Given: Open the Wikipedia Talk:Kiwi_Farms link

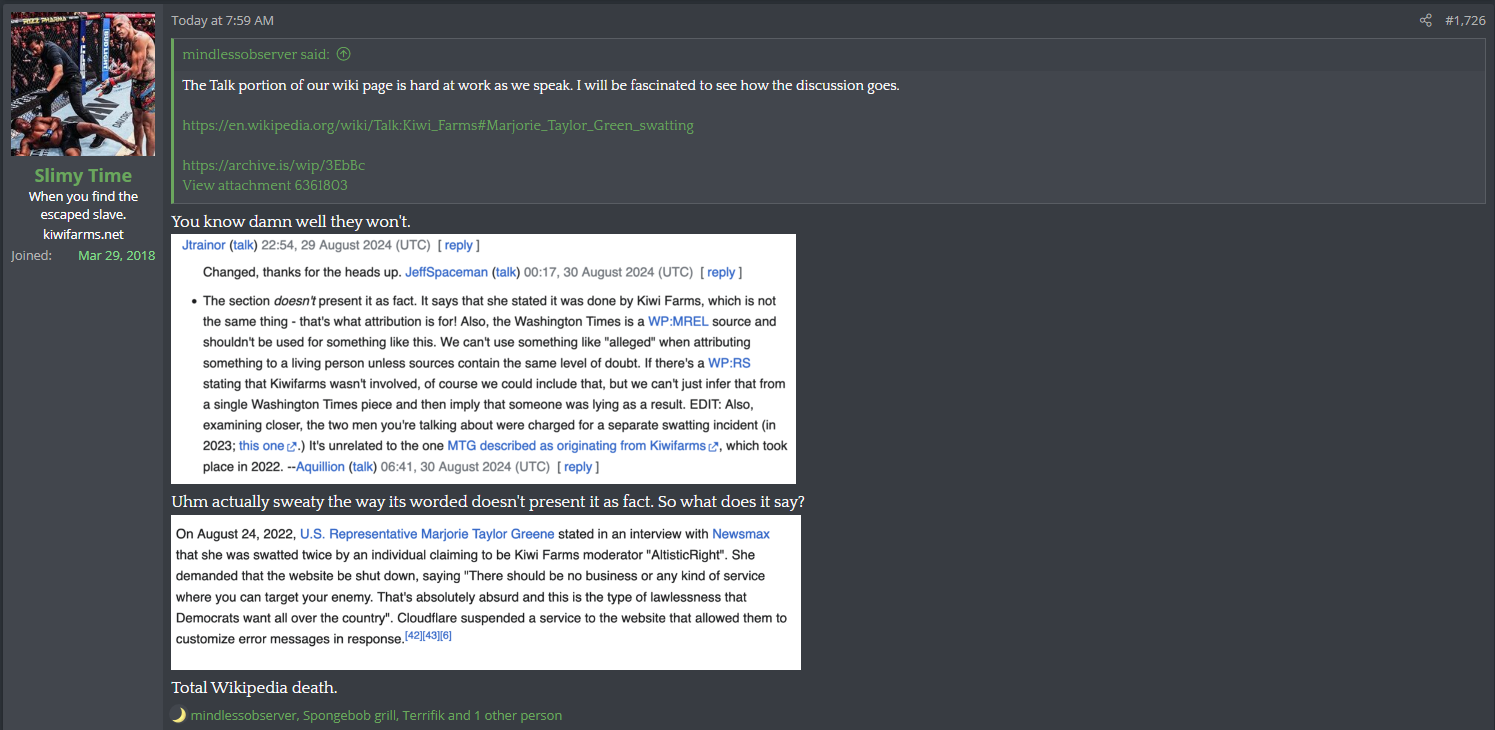Looking at the screenshot, I should click(438, 125).
